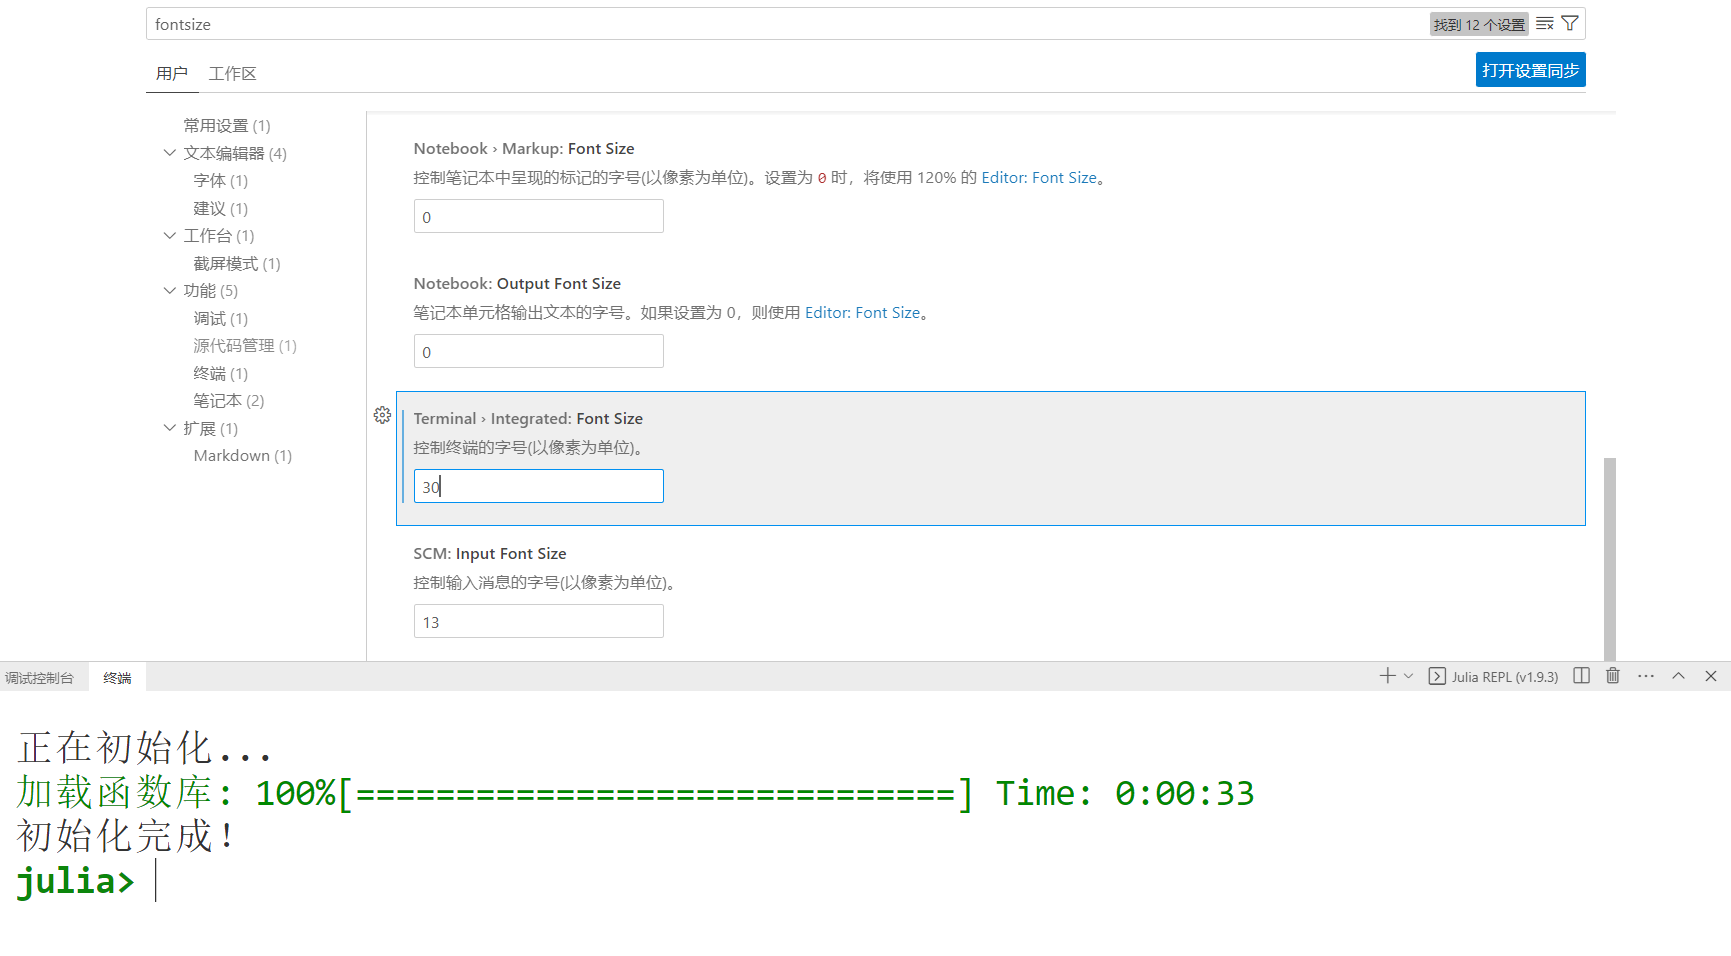Viewport: 1731px width, 956px height.
Task: Click the 加载函数库 progress line
Action: pos(635,793)
